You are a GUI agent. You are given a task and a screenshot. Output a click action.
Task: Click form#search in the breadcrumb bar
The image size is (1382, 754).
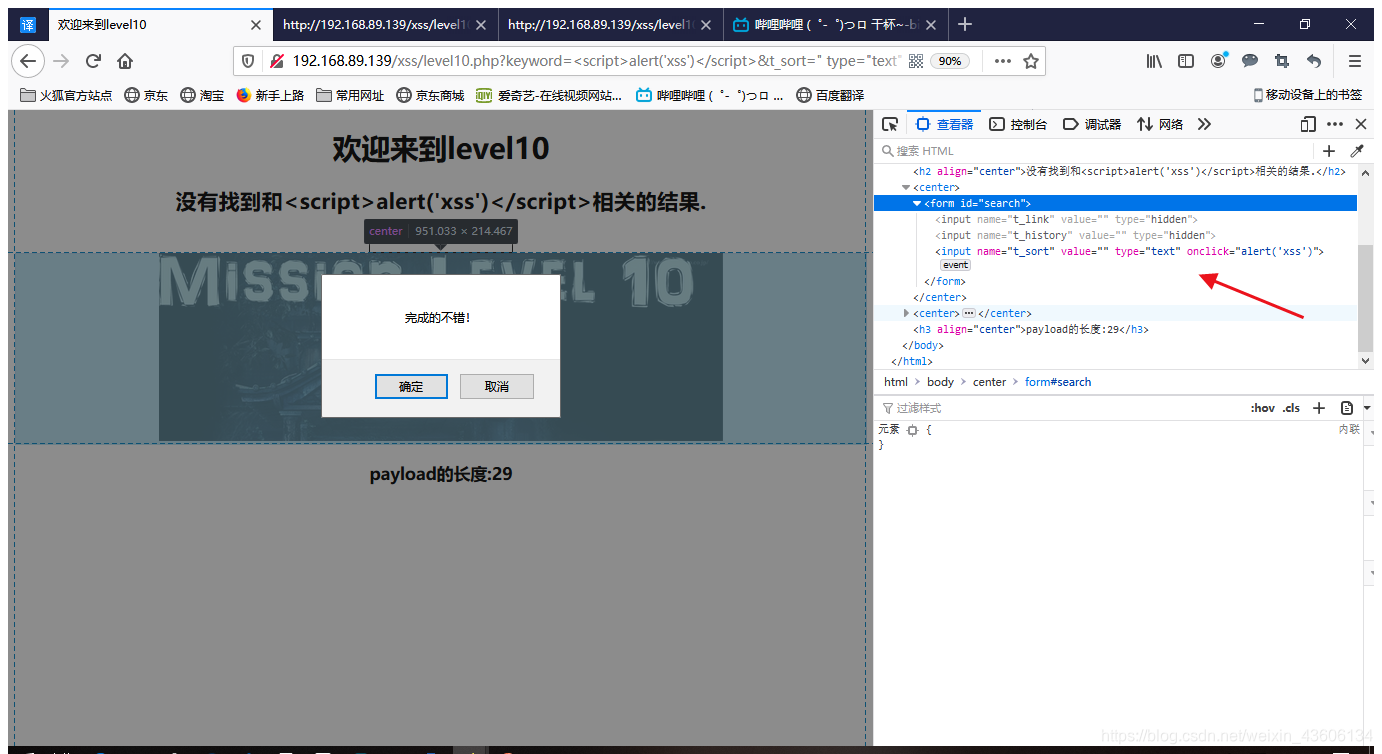point(1057,381)
